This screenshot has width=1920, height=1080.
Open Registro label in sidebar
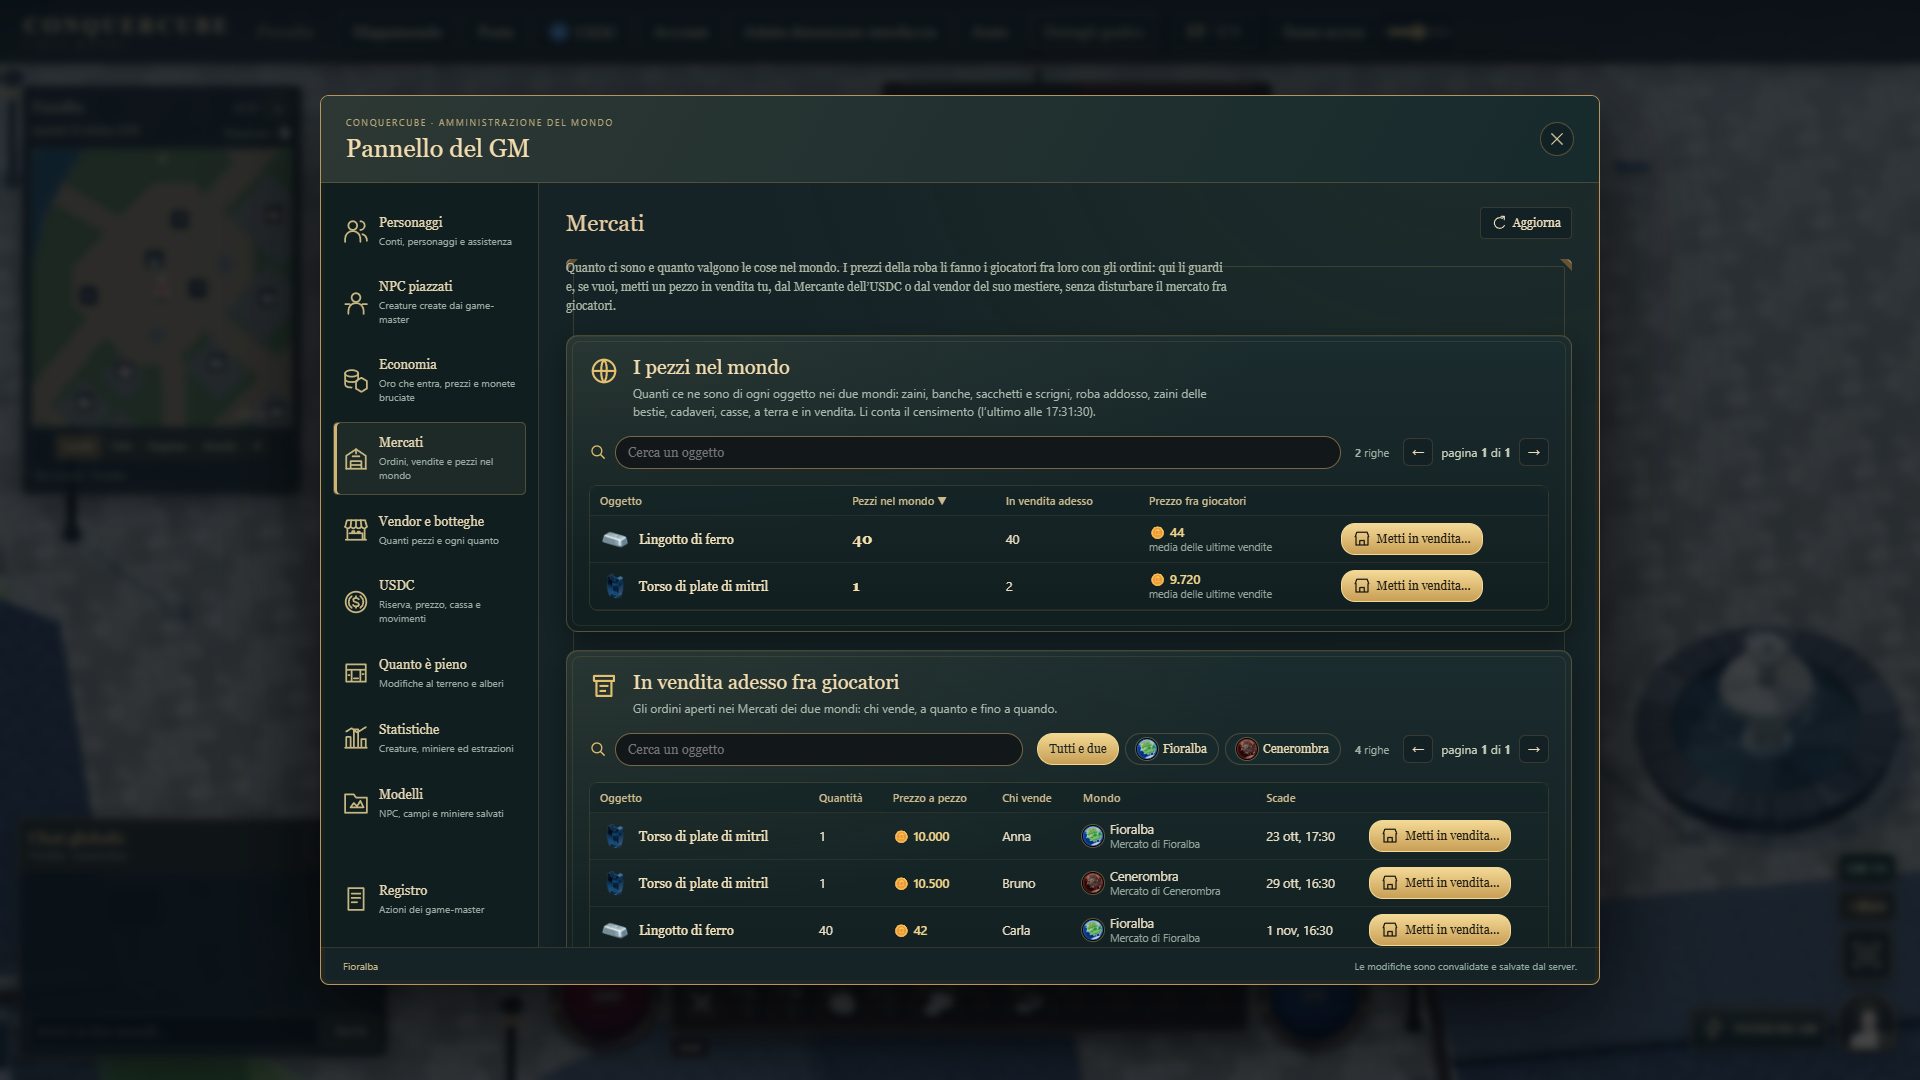[x=402, y=890]
